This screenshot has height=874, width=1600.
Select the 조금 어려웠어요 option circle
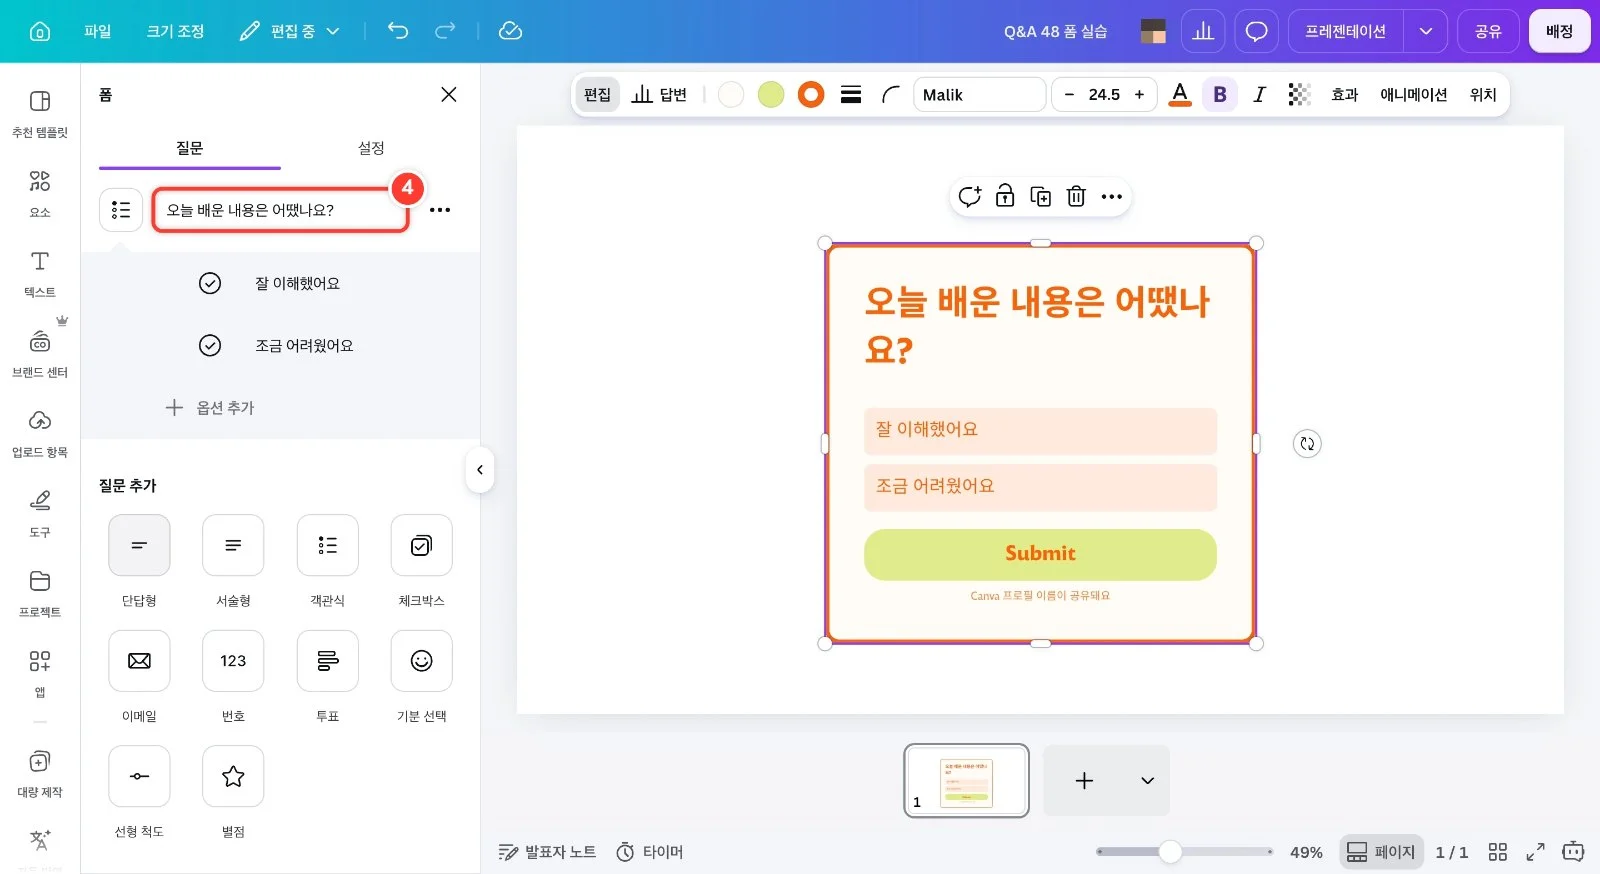click(210, 345)
